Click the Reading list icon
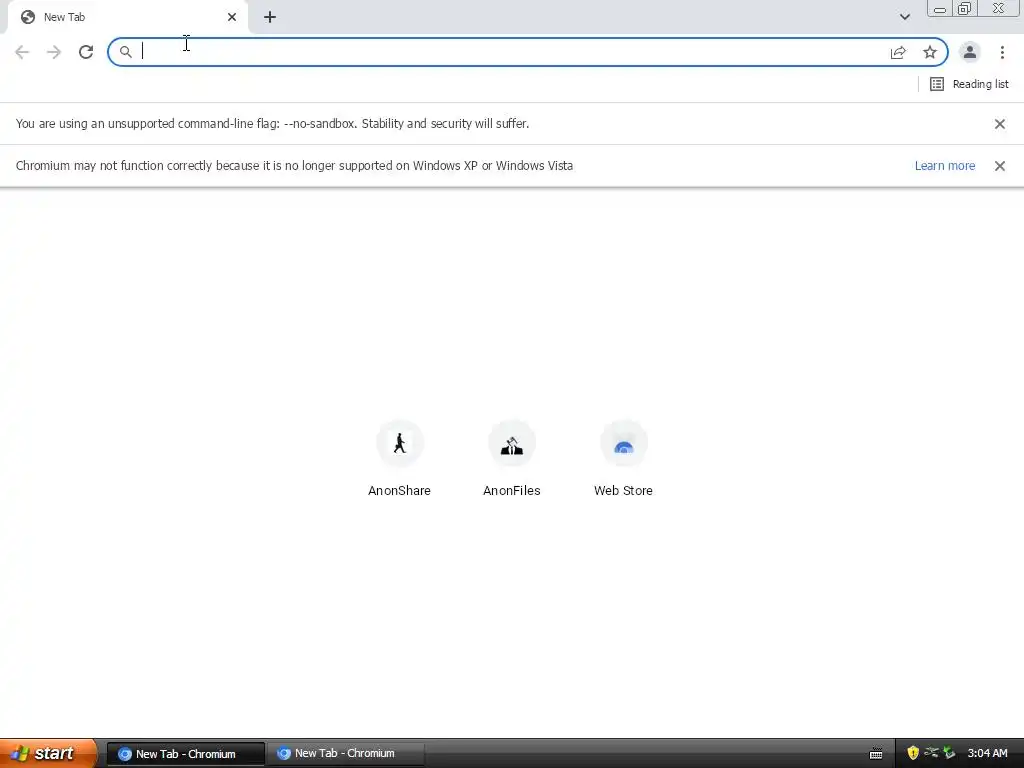This screenshot has height=768, width=1024. 936,84
